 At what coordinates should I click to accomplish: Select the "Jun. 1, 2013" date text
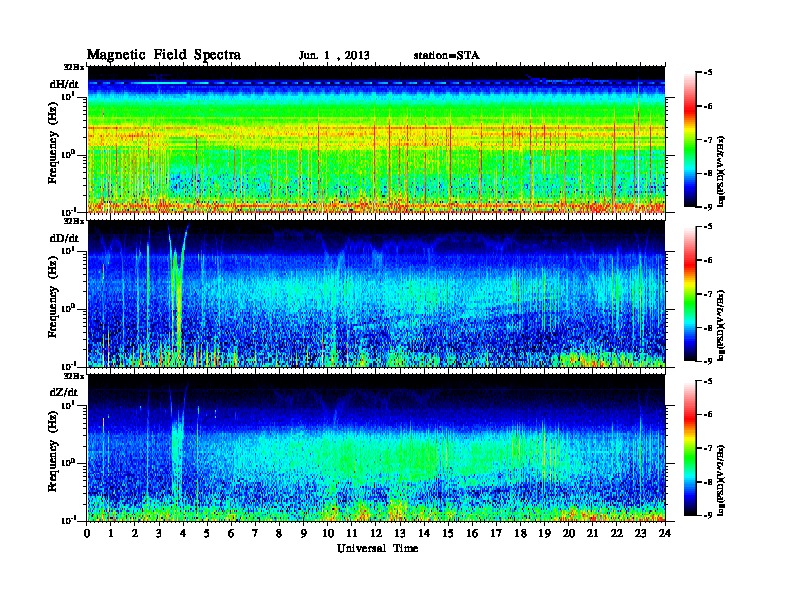point(334,56)
